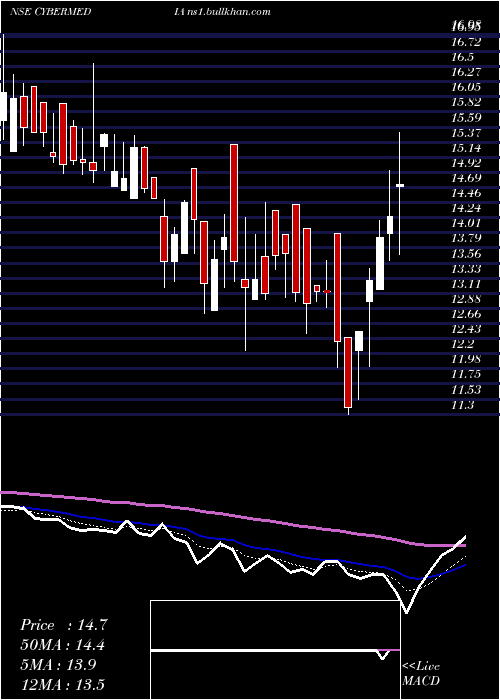
Task: Select the 16.27 price axis label
Action: 466,72
